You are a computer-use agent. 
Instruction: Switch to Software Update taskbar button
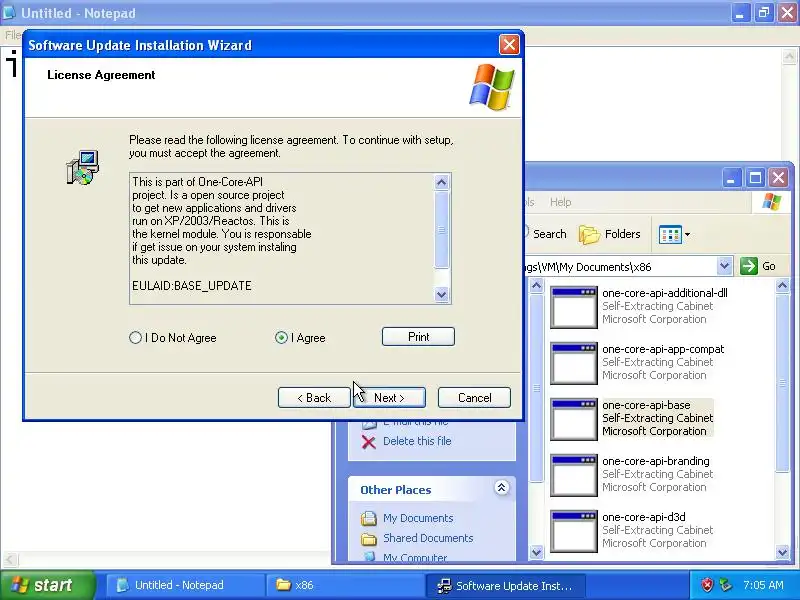pos(505,585)
